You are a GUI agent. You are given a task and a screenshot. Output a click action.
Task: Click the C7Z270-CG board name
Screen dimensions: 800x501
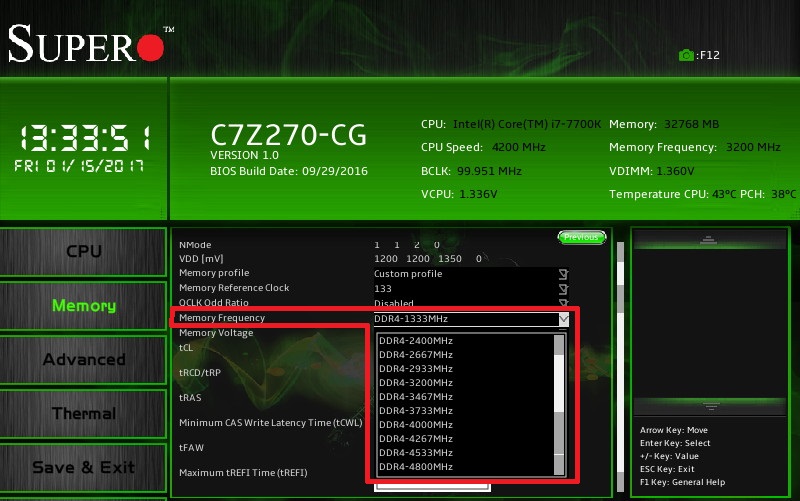coord(288,135)
